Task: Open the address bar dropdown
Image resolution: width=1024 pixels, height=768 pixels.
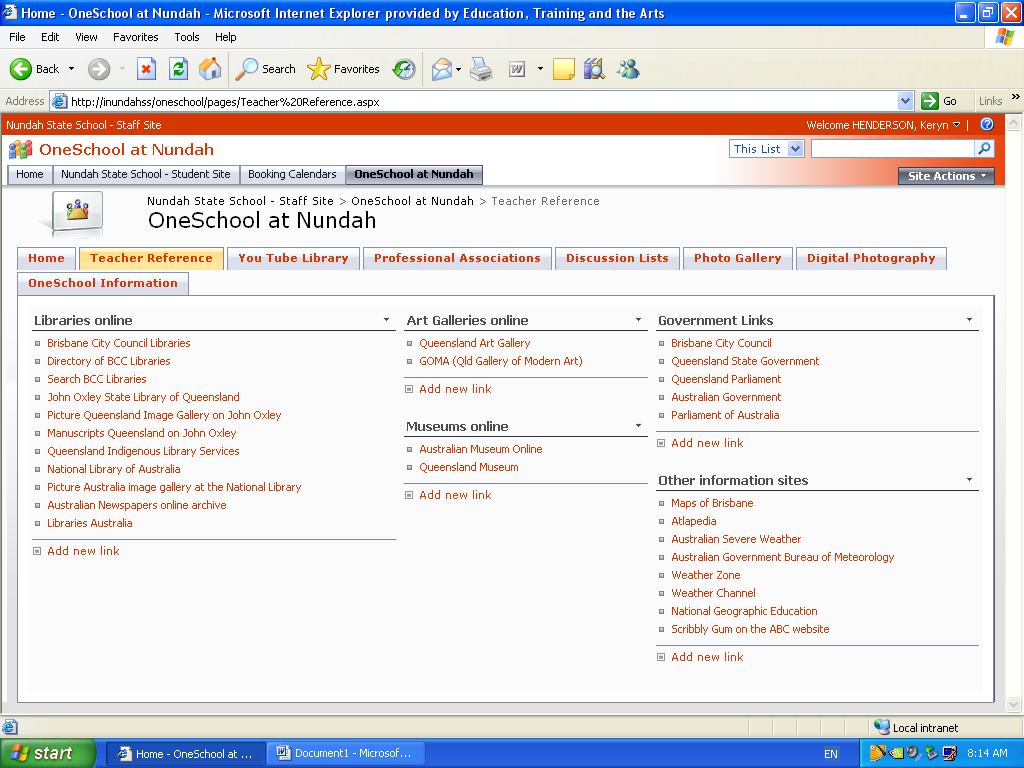Action: click(905, 101)
